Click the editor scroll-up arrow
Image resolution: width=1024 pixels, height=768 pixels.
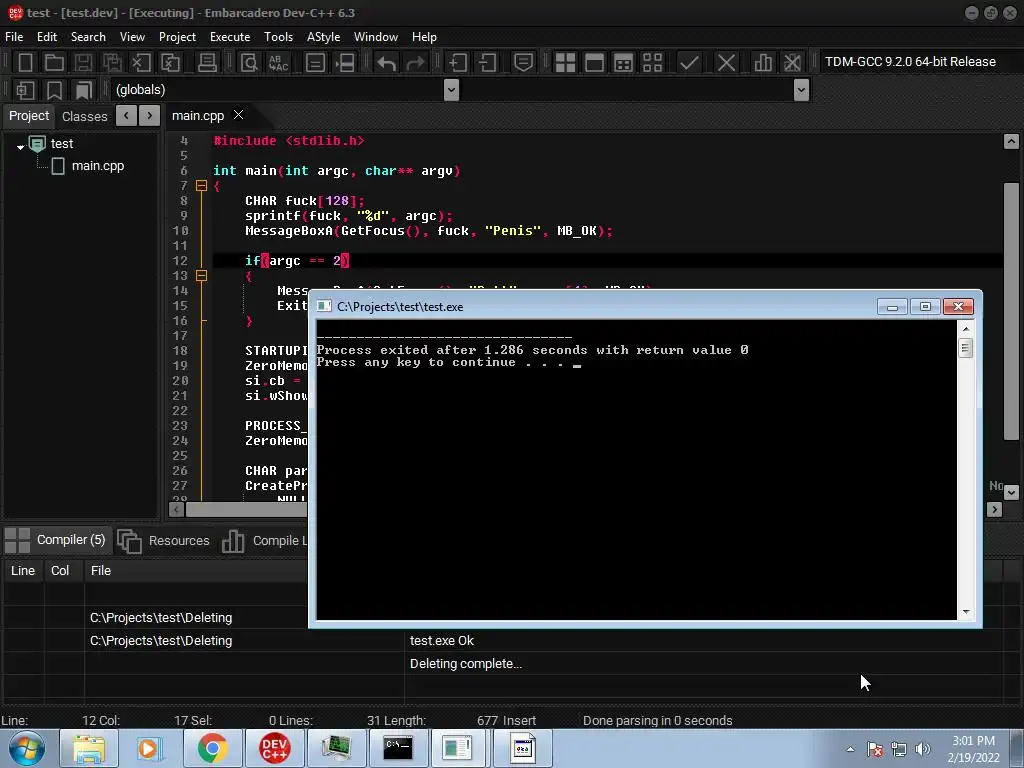pyautogui.click(x=1011, y=141)
